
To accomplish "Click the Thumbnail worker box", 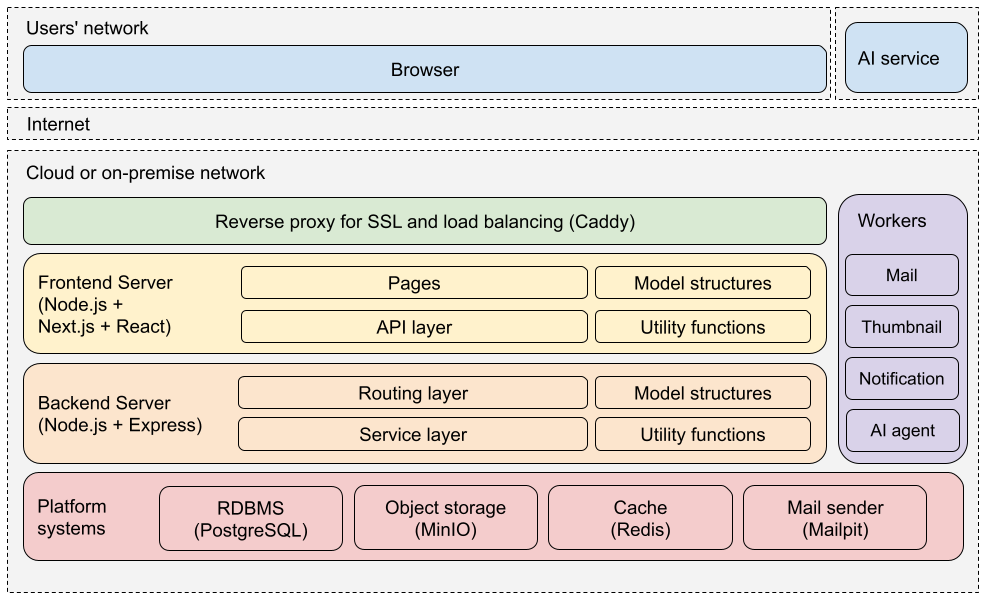I will tap(901, 327).
